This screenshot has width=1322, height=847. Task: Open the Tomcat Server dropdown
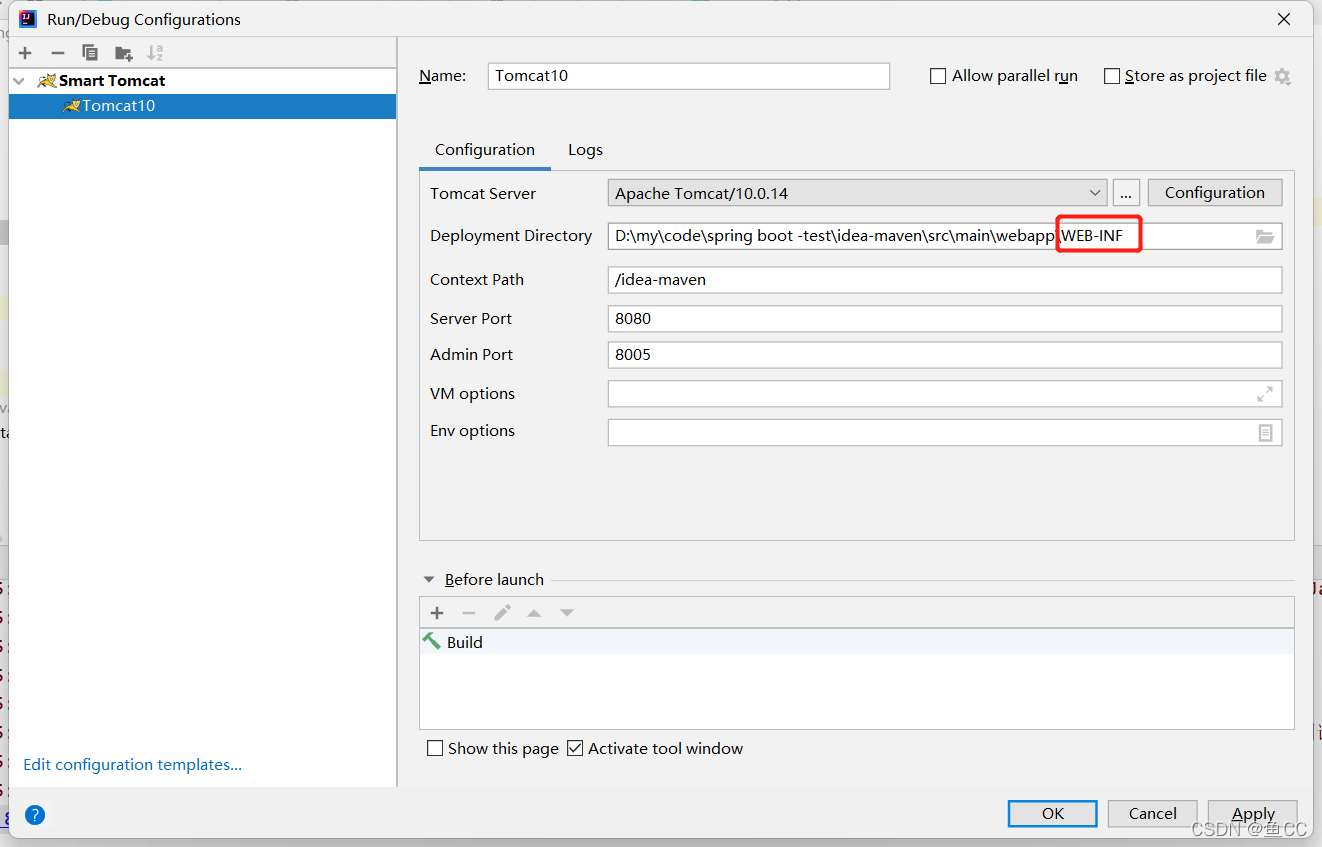pos(857,193)
